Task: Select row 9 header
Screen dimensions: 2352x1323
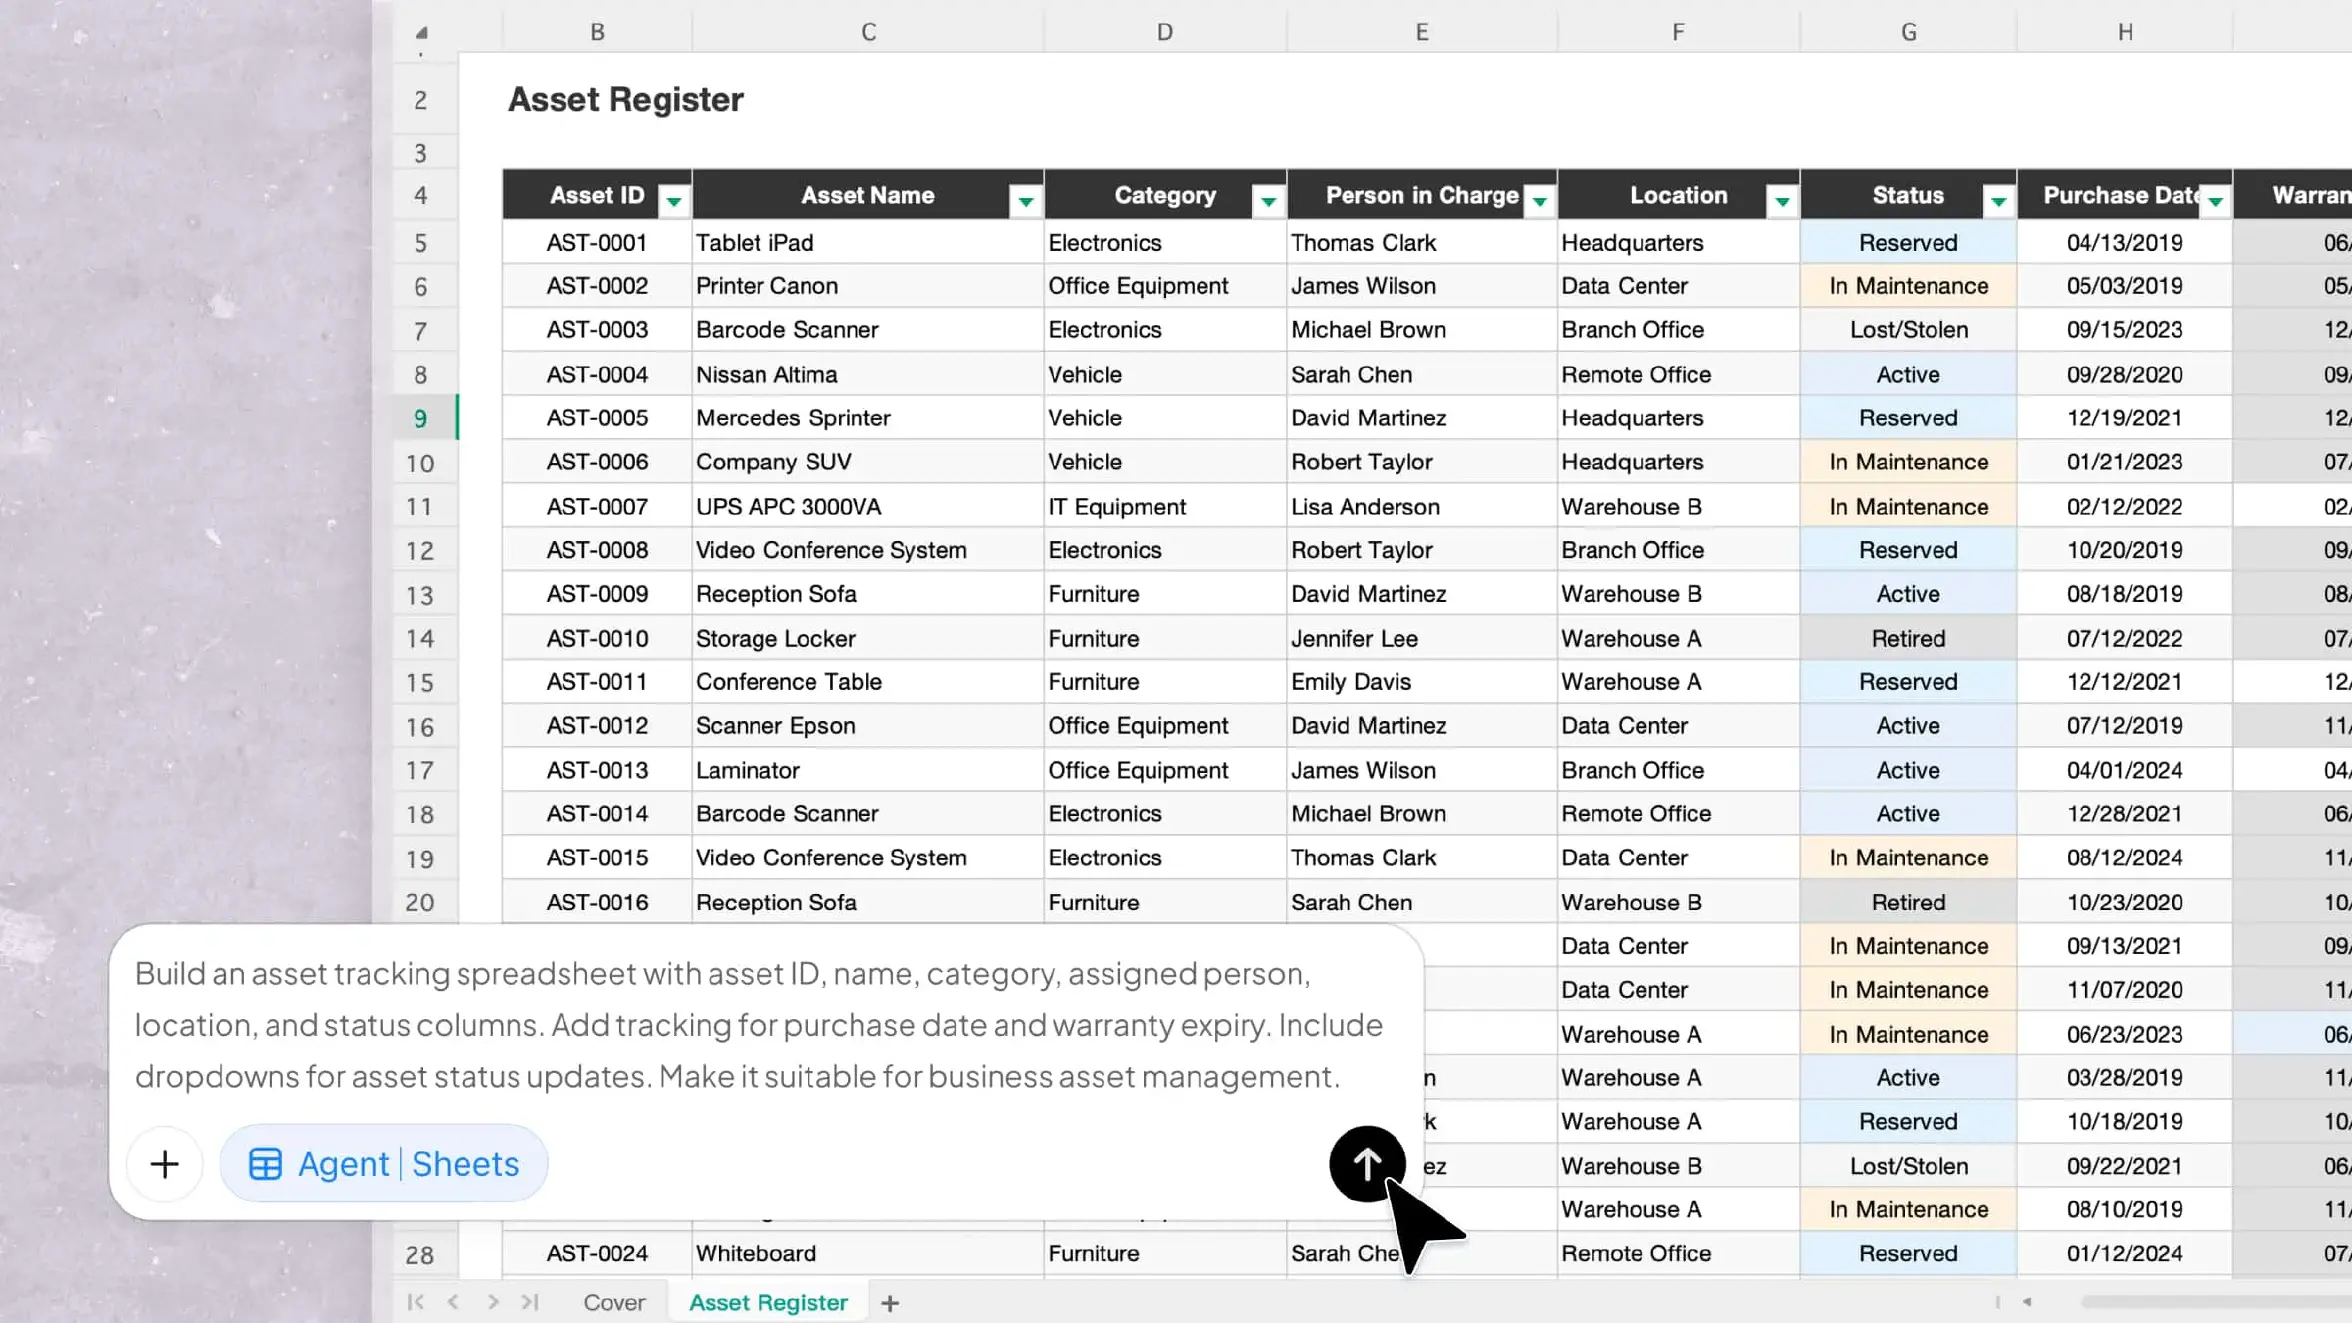Action: tap(421, 418)
